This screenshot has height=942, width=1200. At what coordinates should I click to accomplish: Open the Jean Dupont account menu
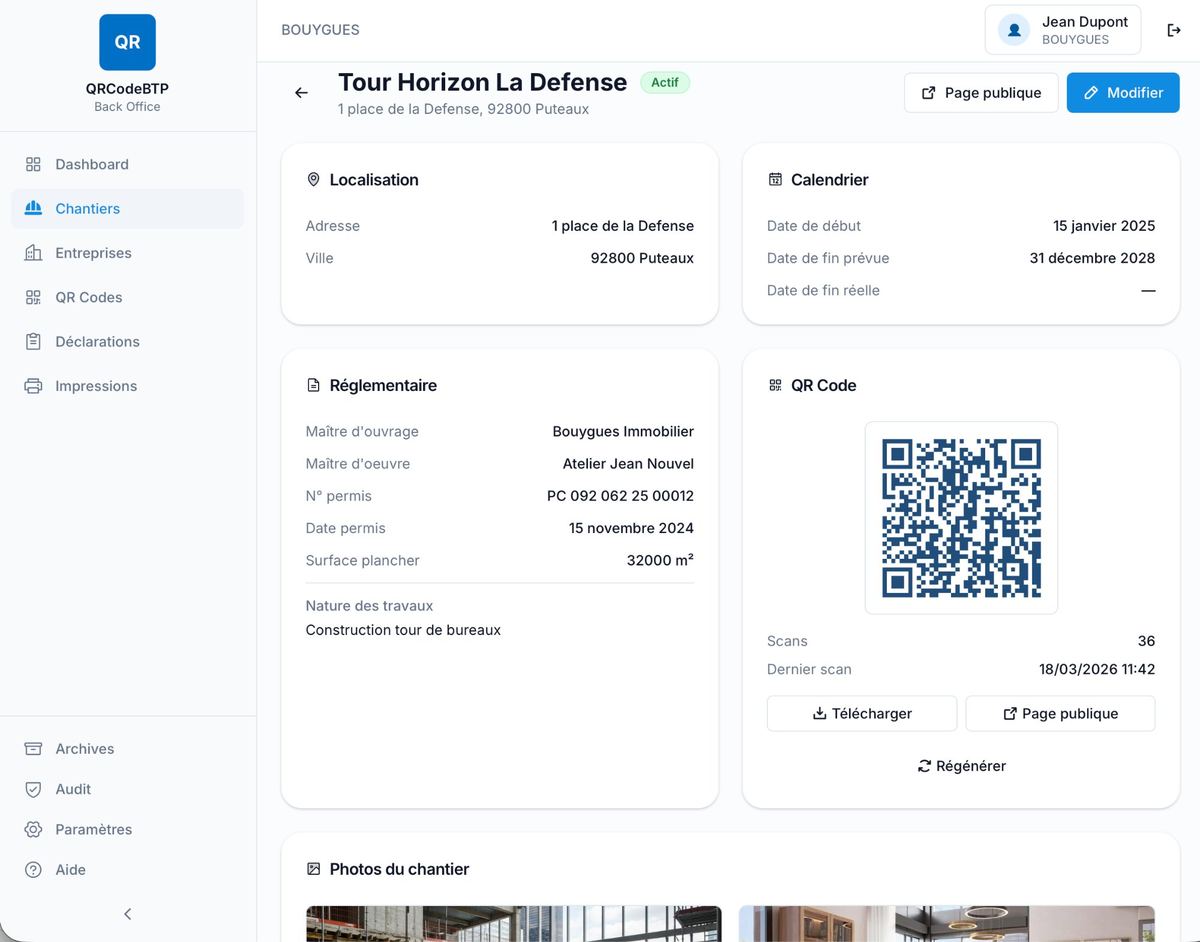1062,30
